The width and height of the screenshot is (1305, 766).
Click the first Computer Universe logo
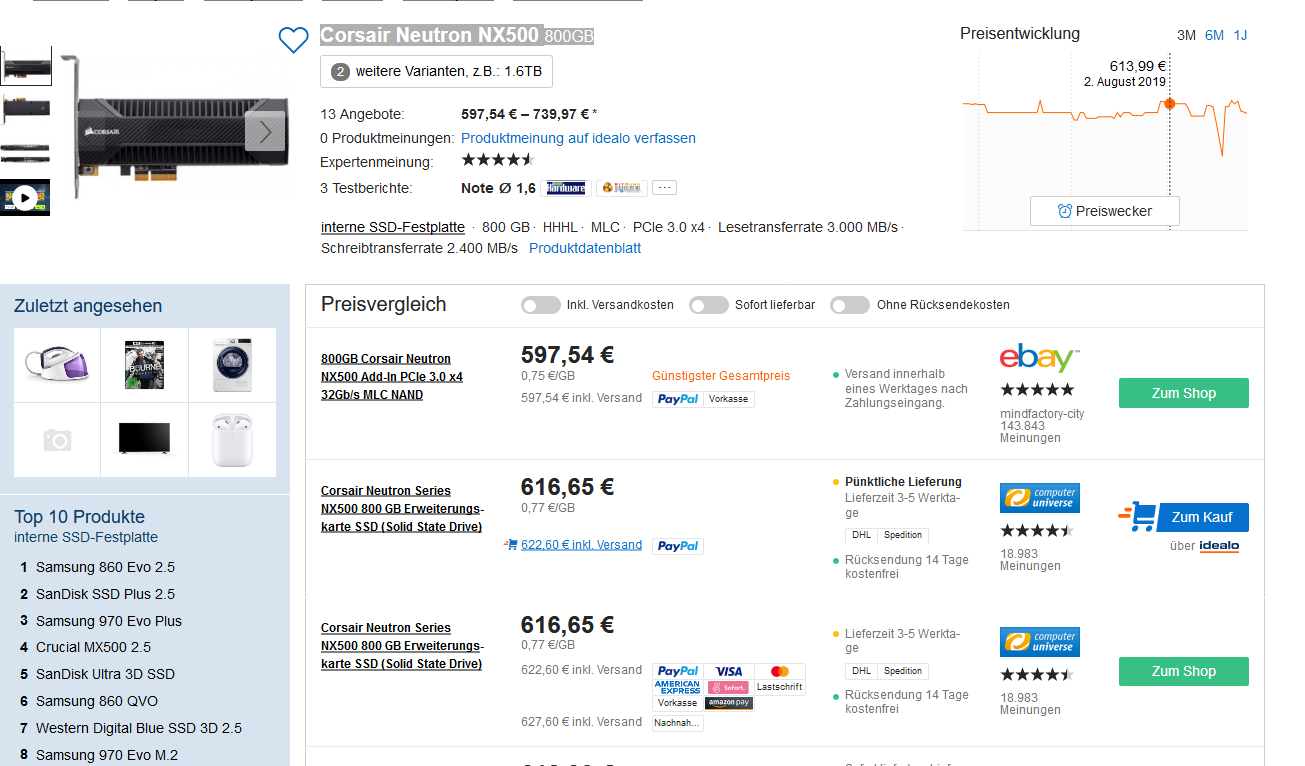1039,498
